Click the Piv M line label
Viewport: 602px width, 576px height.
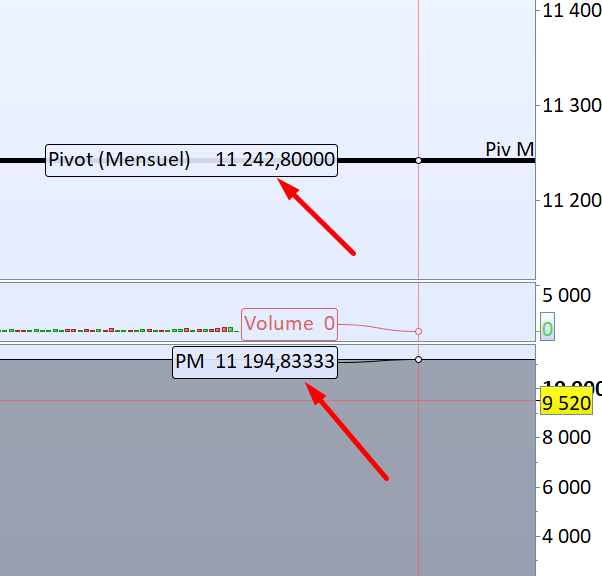pyautogui.click(x=510, y=149)
